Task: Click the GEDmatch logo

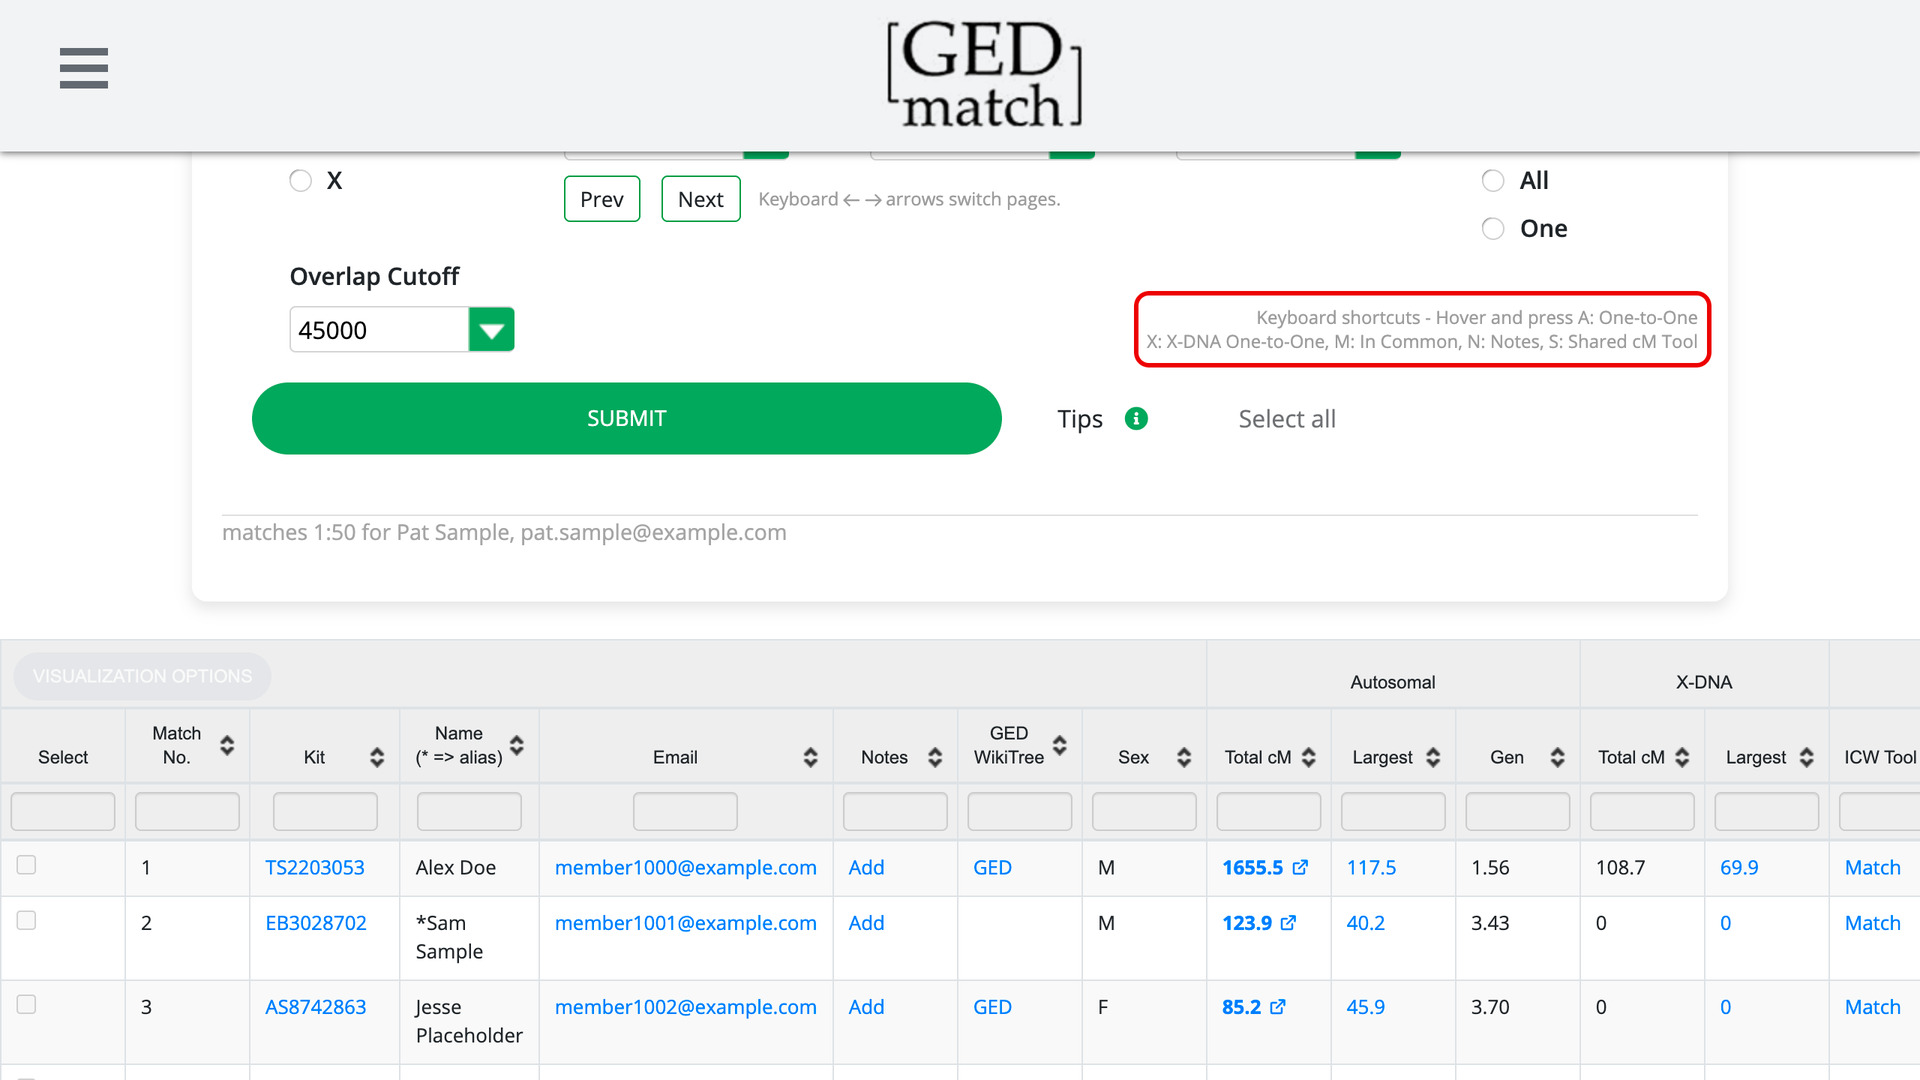Action: coord(984,75)
